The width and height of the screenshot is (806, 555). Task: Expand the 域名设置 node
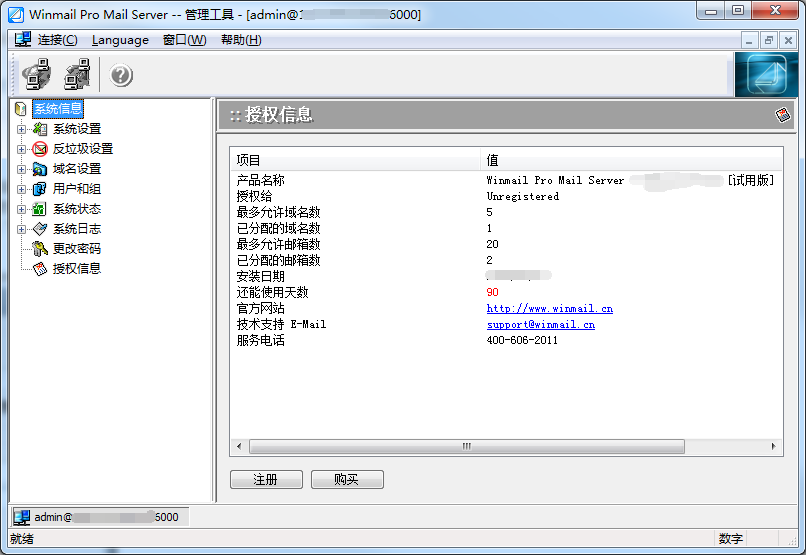21,170
